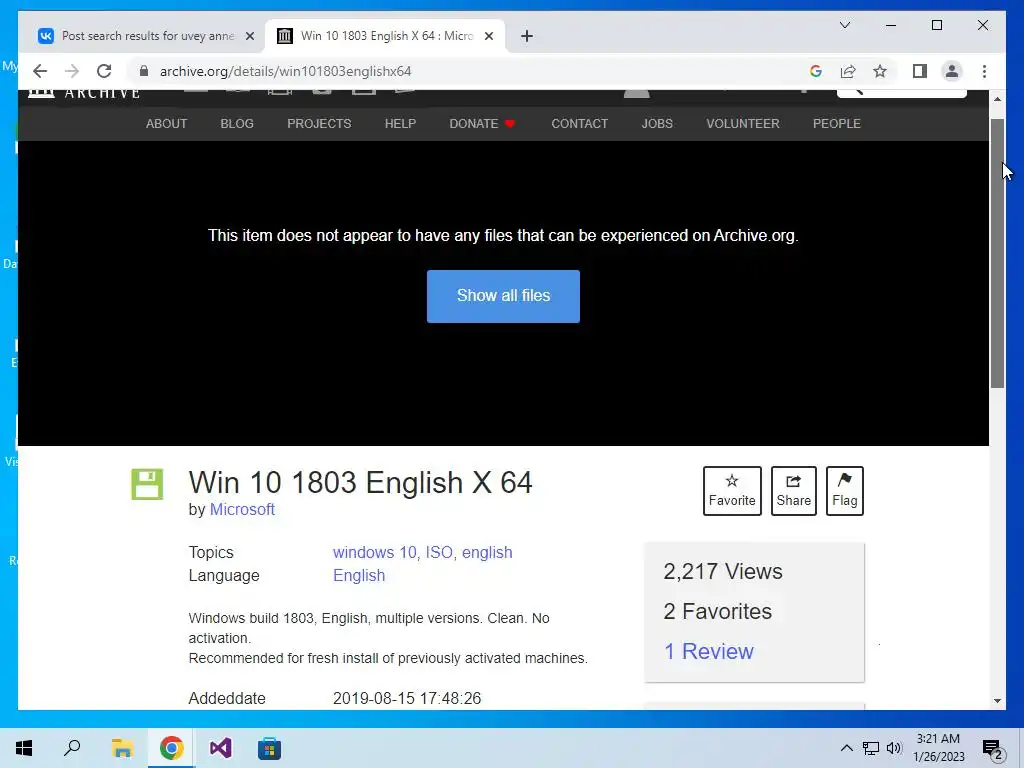This screenshot has height=768, width=1024.
Task: Open Microsoft Store from the taskbar
Action: tap(269, 748)
